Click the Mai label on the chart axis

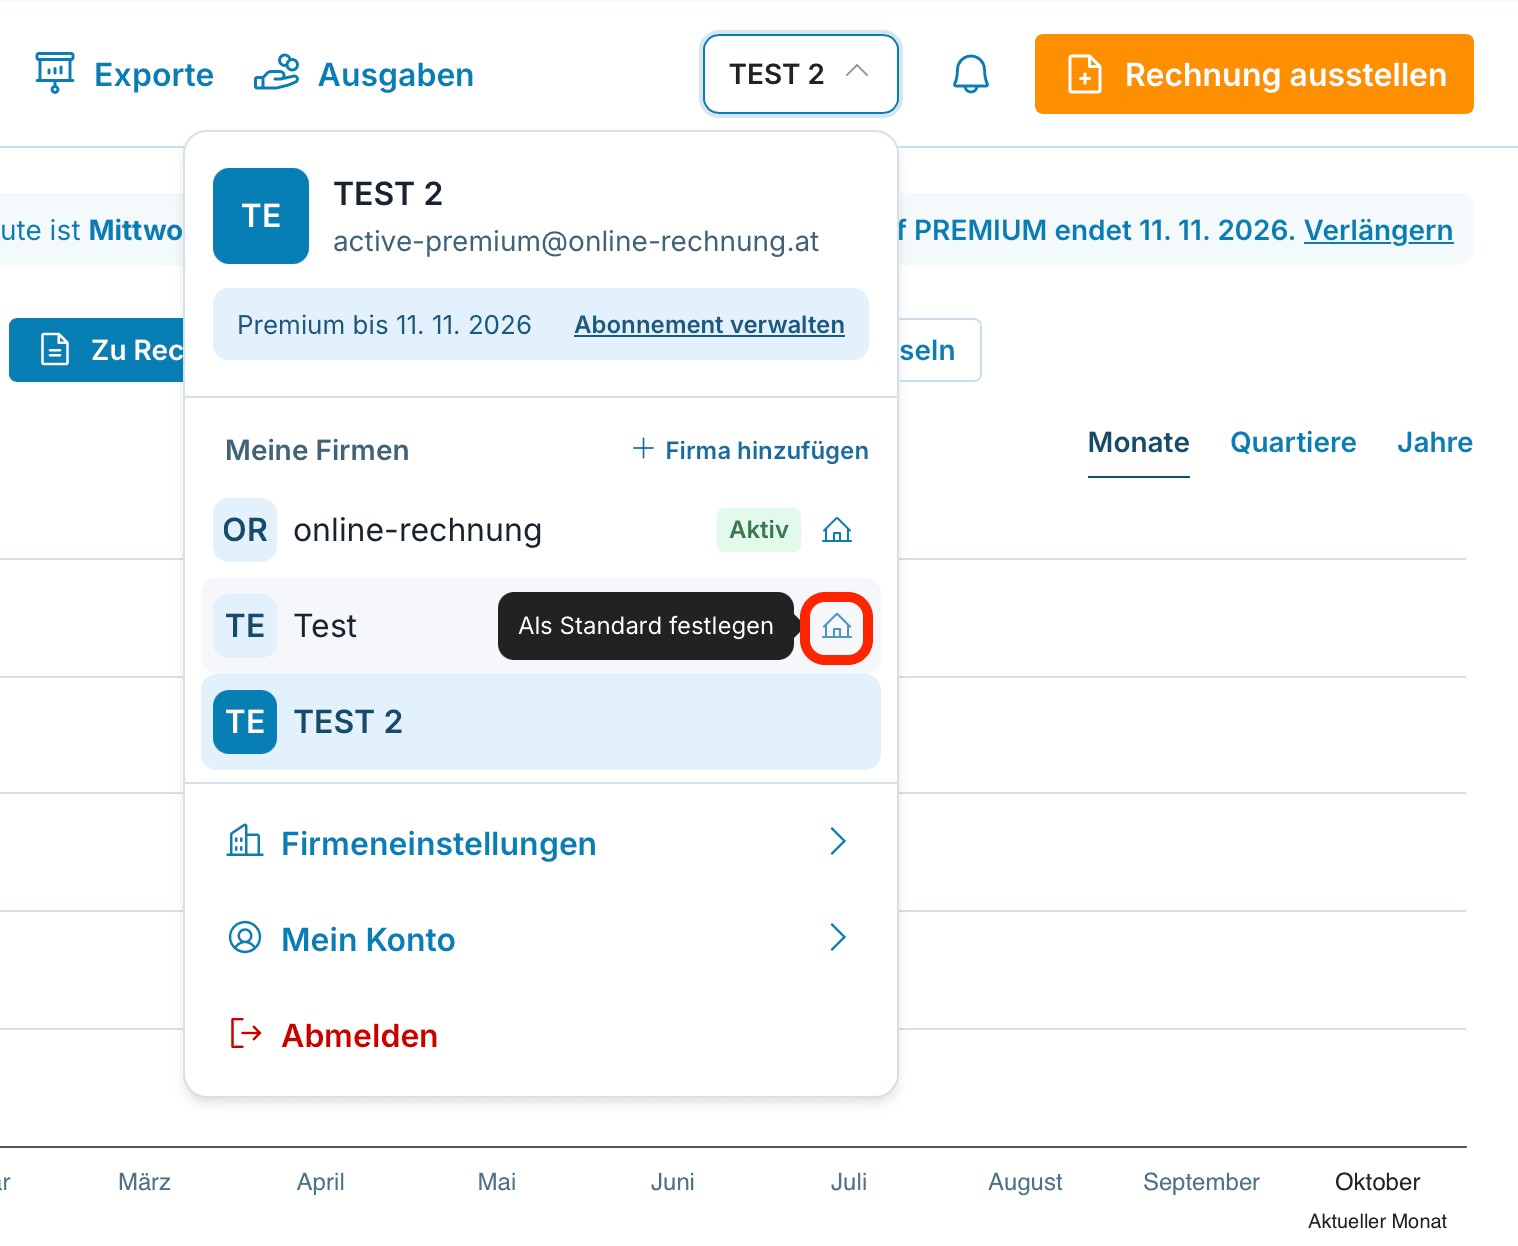tap(497, 1182)
